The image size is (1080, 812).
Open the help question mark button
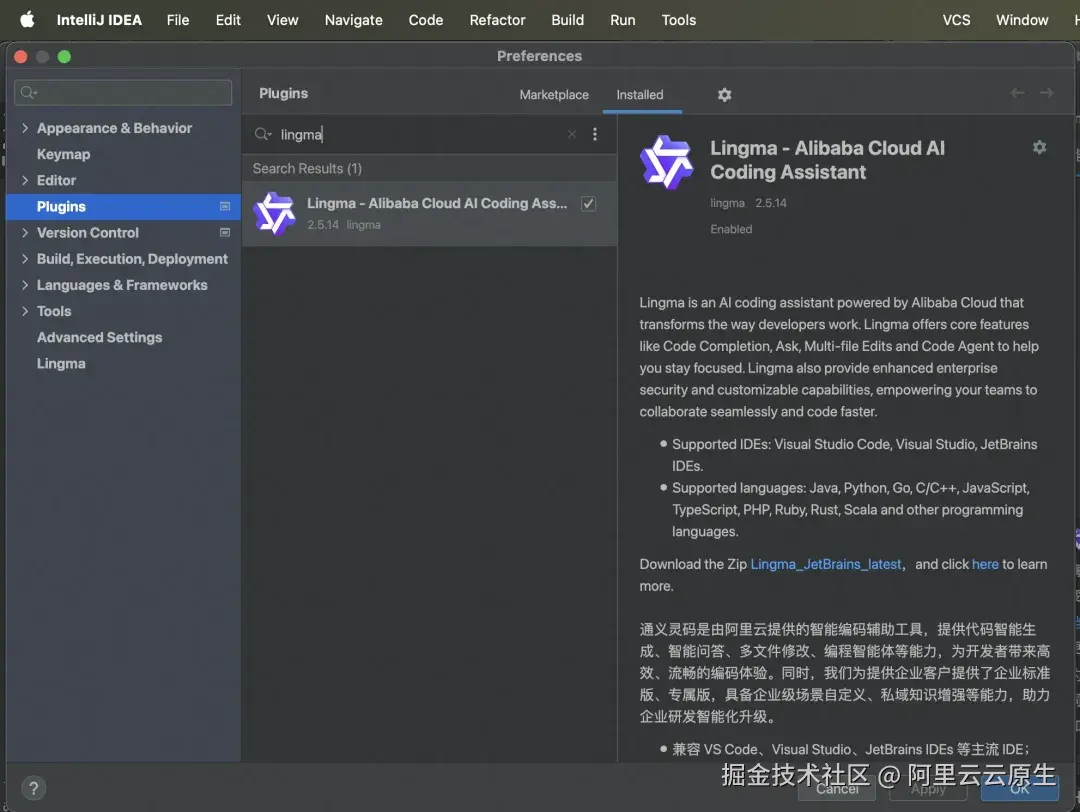33,788
